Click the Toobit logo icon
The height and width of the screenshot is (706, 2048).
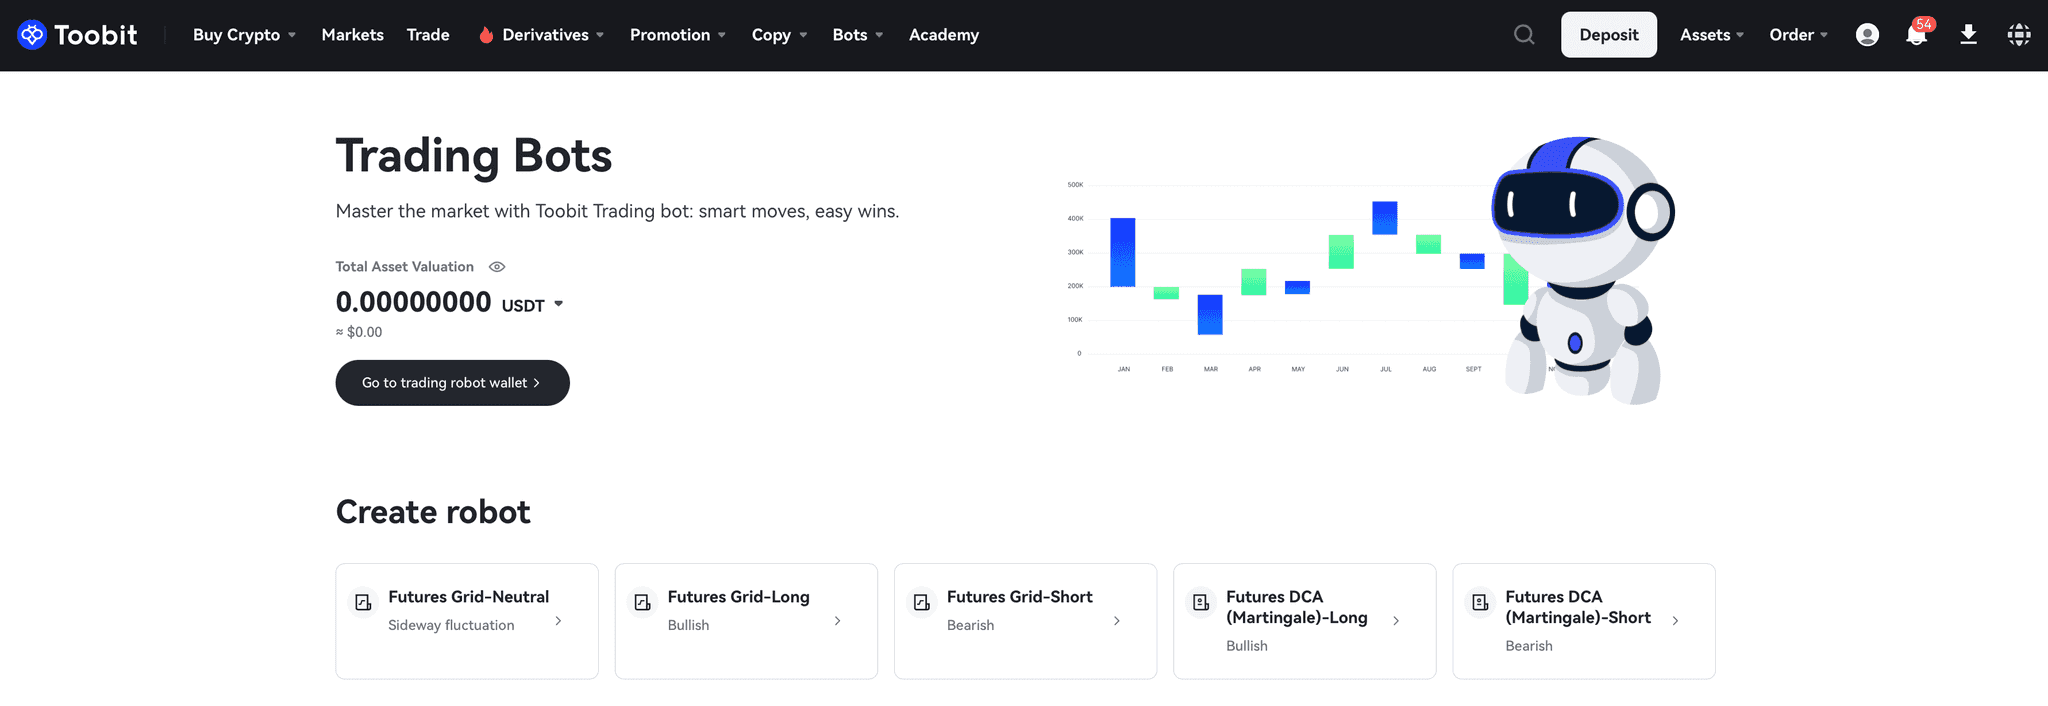pyautogui.click(x=32, y=35)
